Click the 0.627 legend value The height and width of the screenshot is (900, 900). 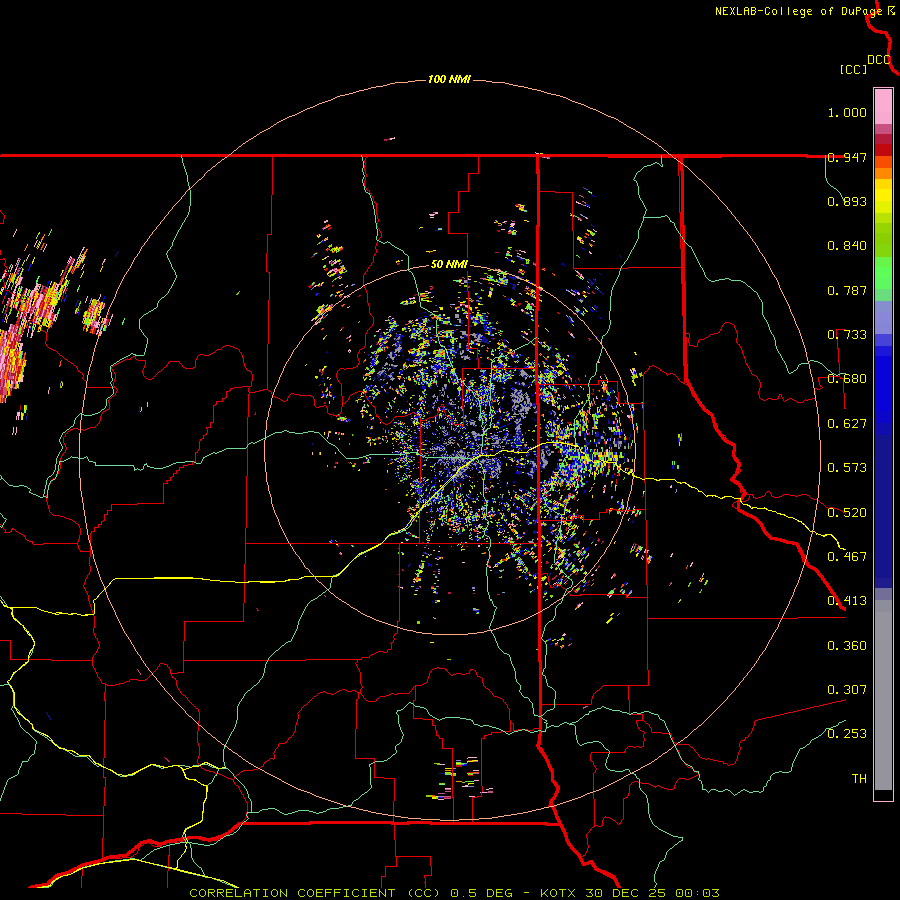(847, 424)
